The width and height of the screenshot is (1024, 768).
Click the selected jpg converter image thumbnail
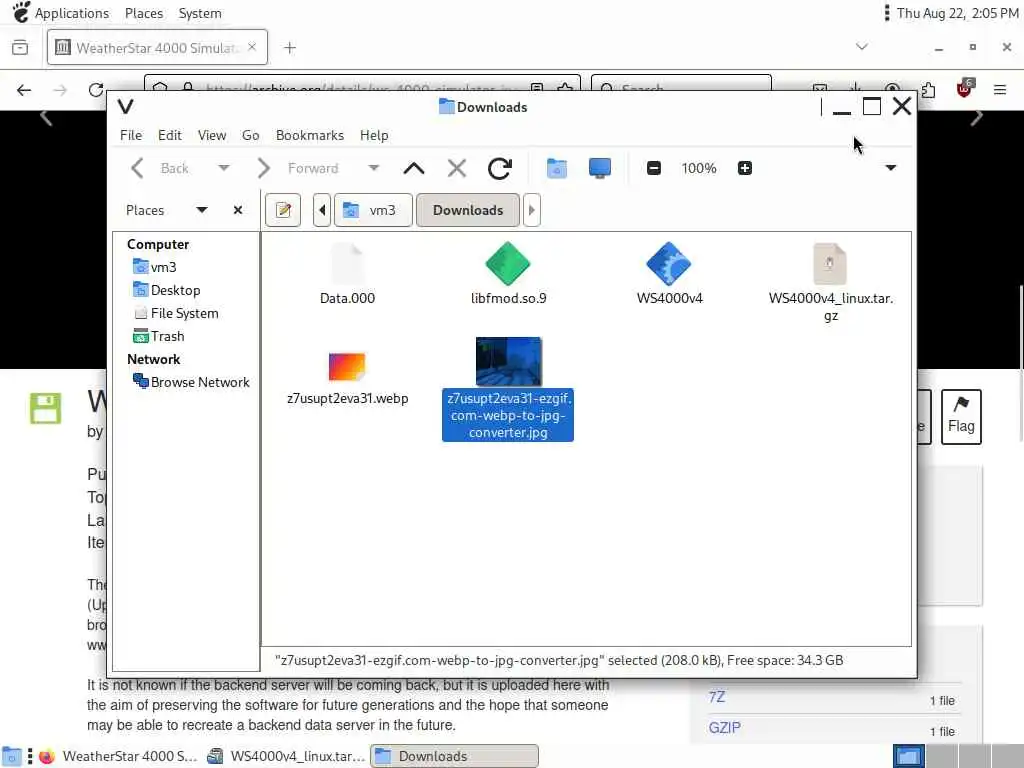(508, 361)
